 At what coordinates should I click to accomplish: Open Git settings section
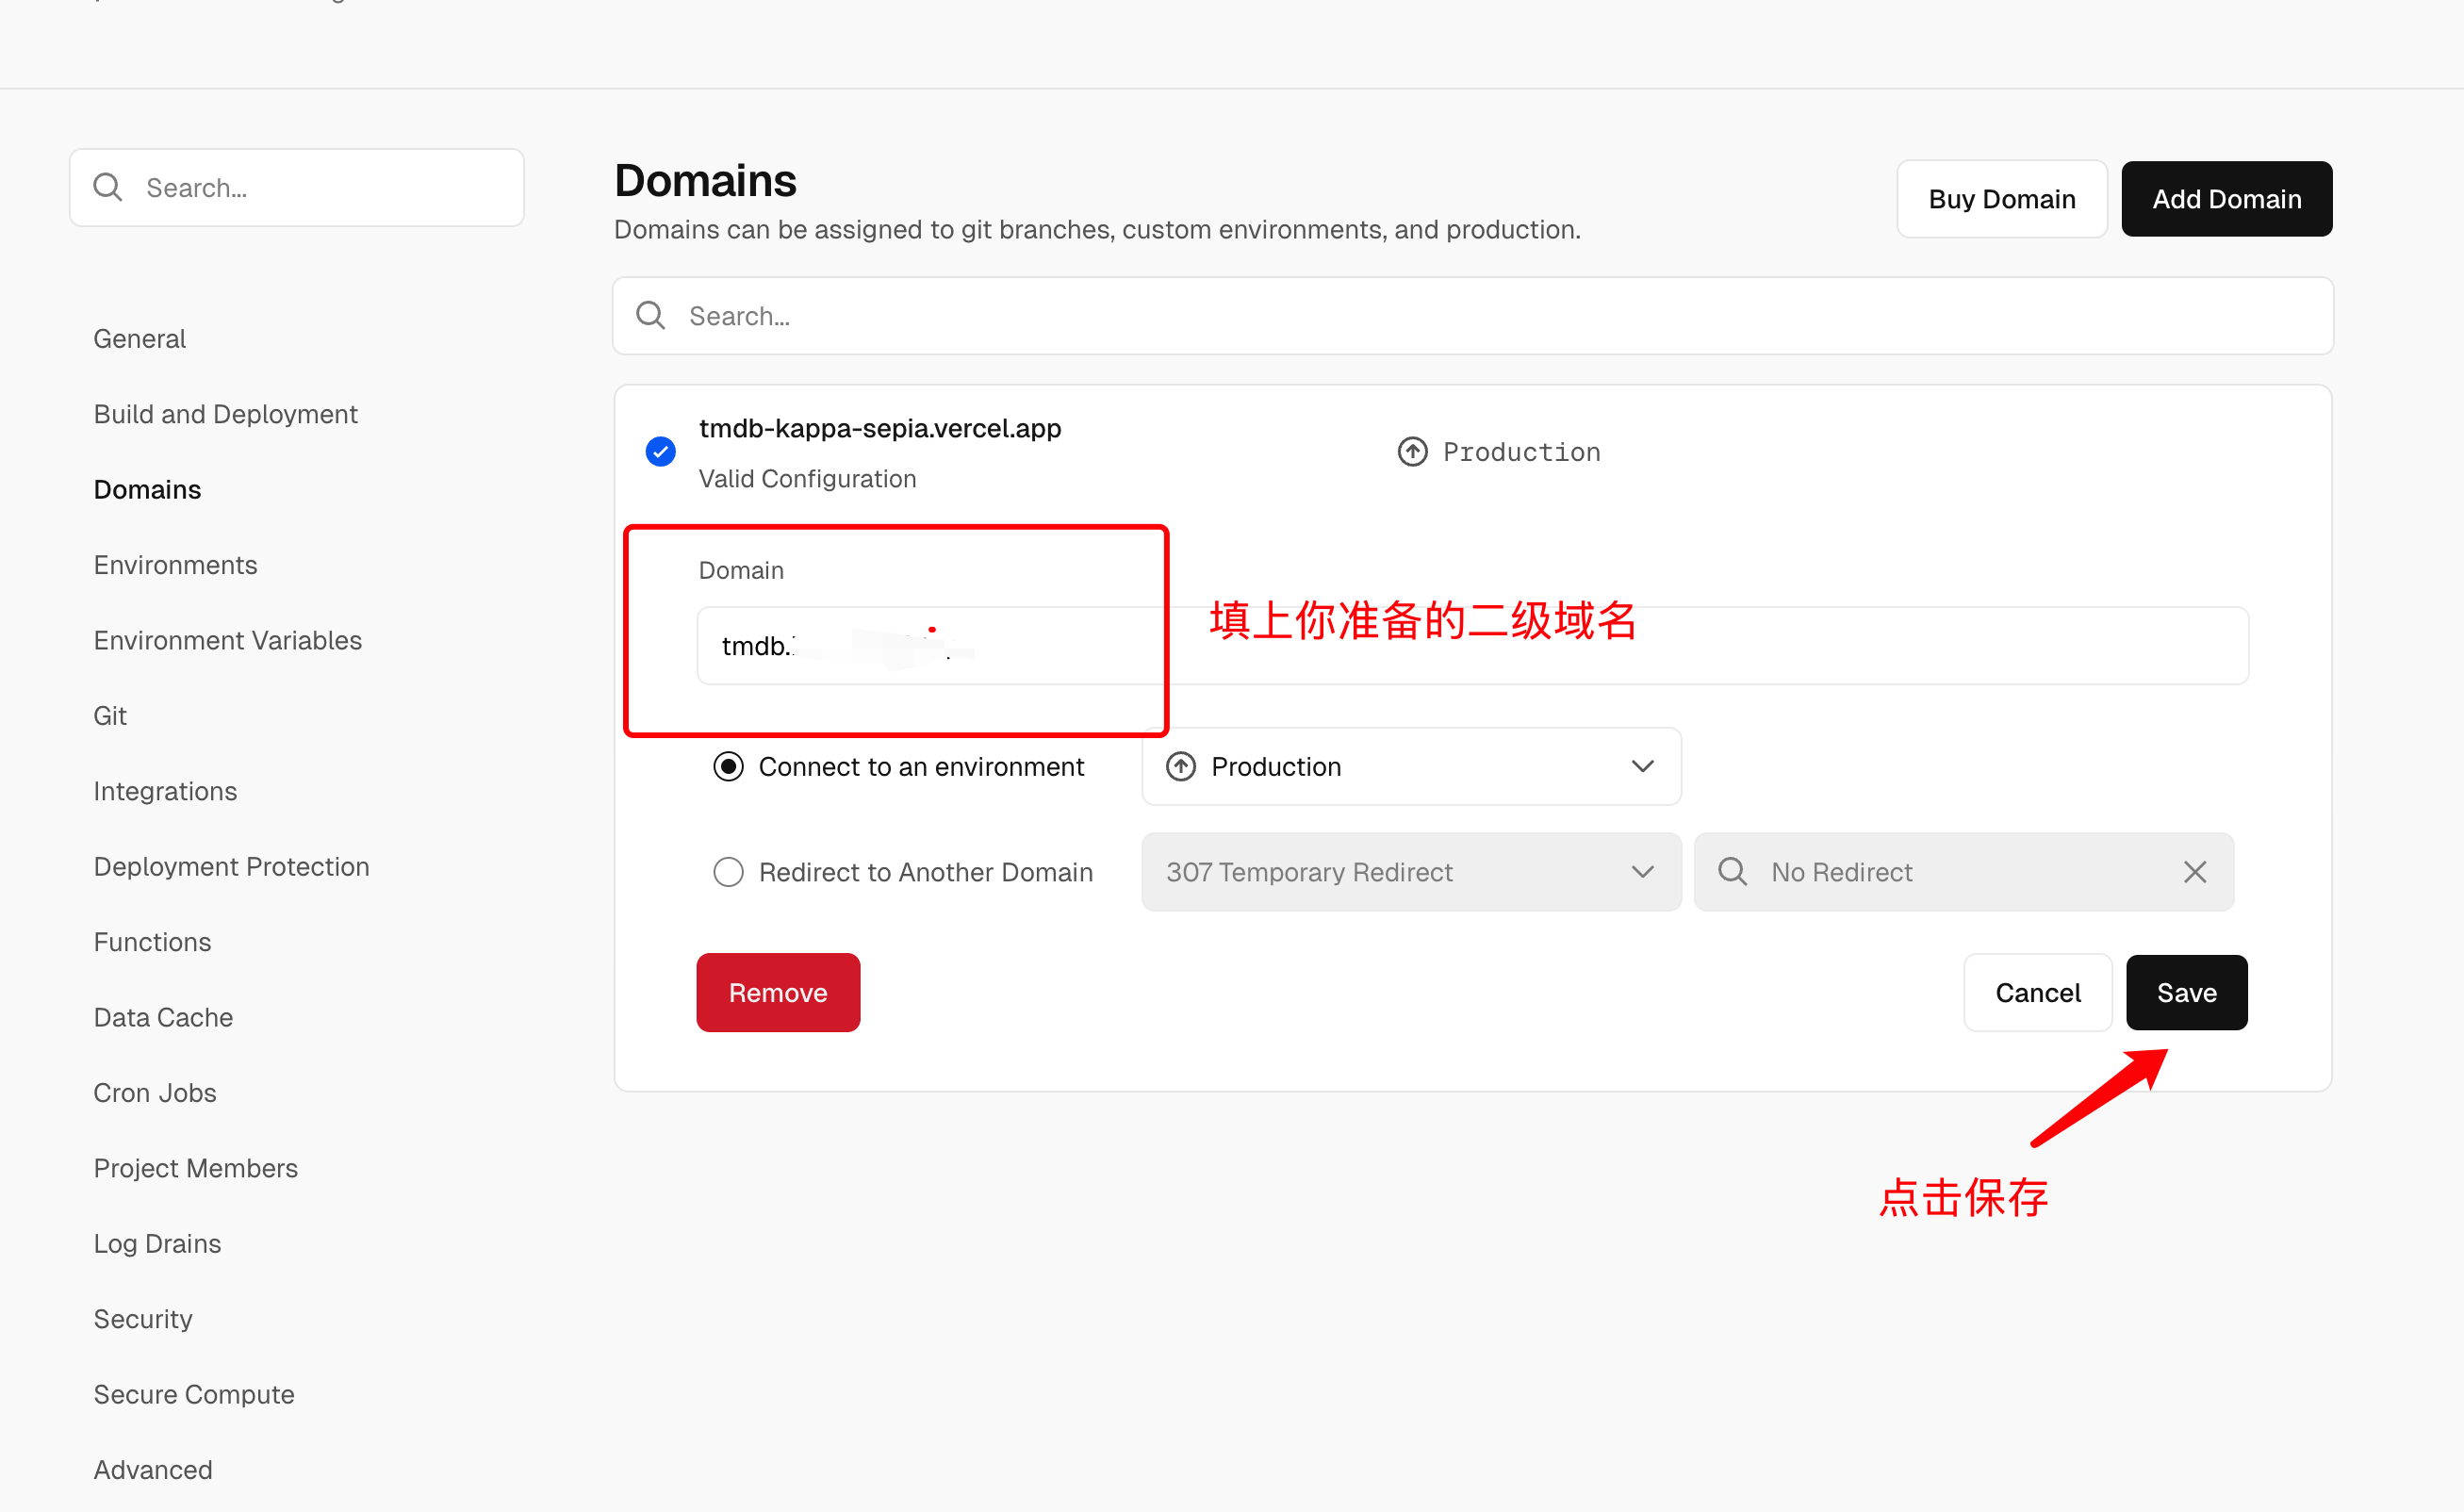(x=110, y=716)
